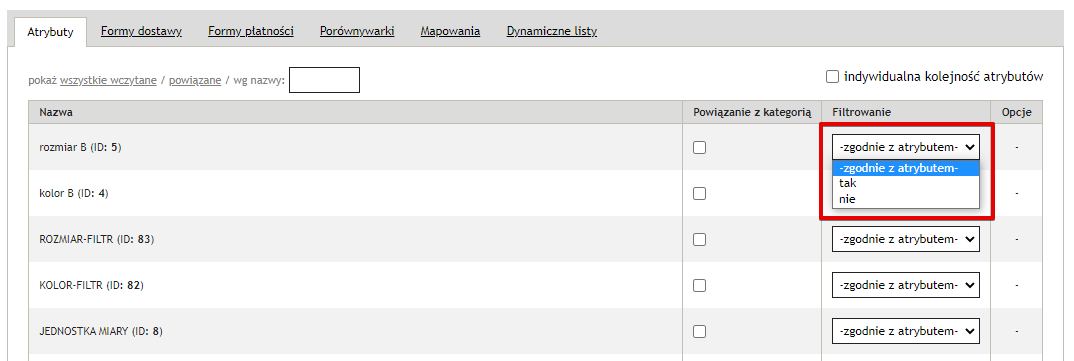Tick category link checkbox for rozmiar B
1074x361 pixels.
699,147
